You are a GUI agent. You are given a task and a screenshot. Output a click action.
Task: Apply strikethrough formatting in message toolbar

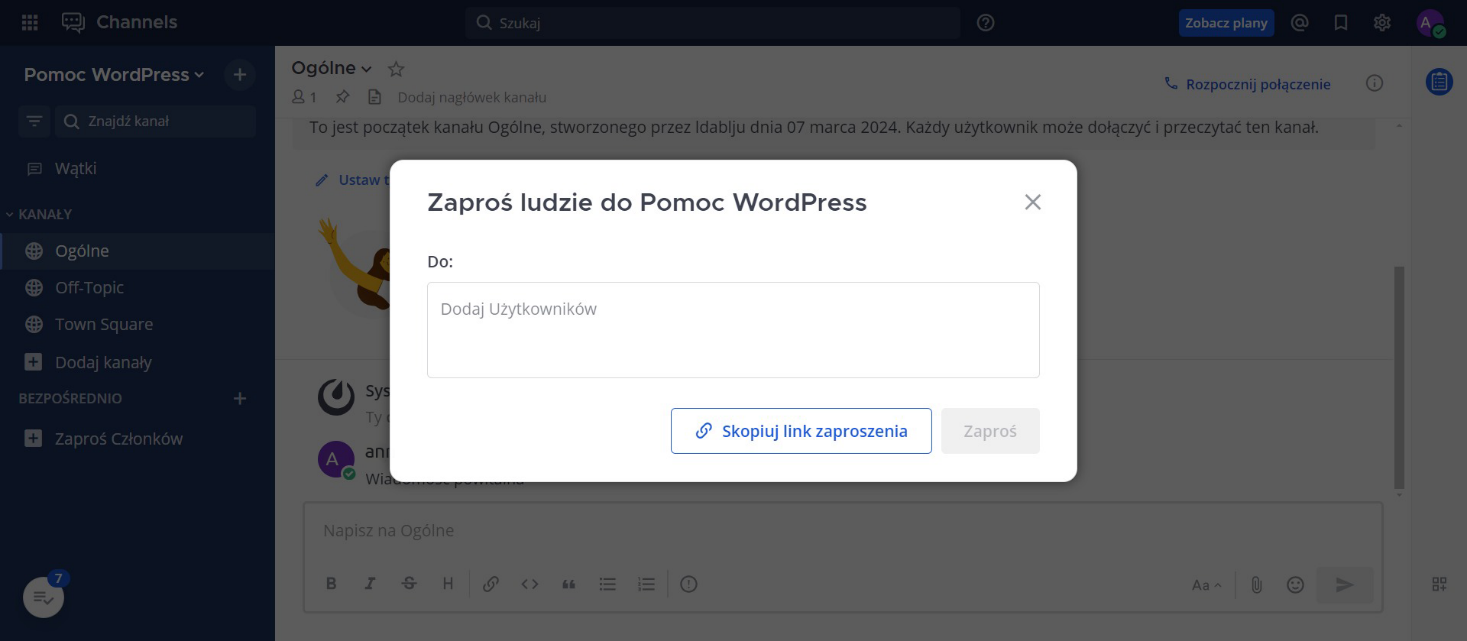(x=409, y=584)
